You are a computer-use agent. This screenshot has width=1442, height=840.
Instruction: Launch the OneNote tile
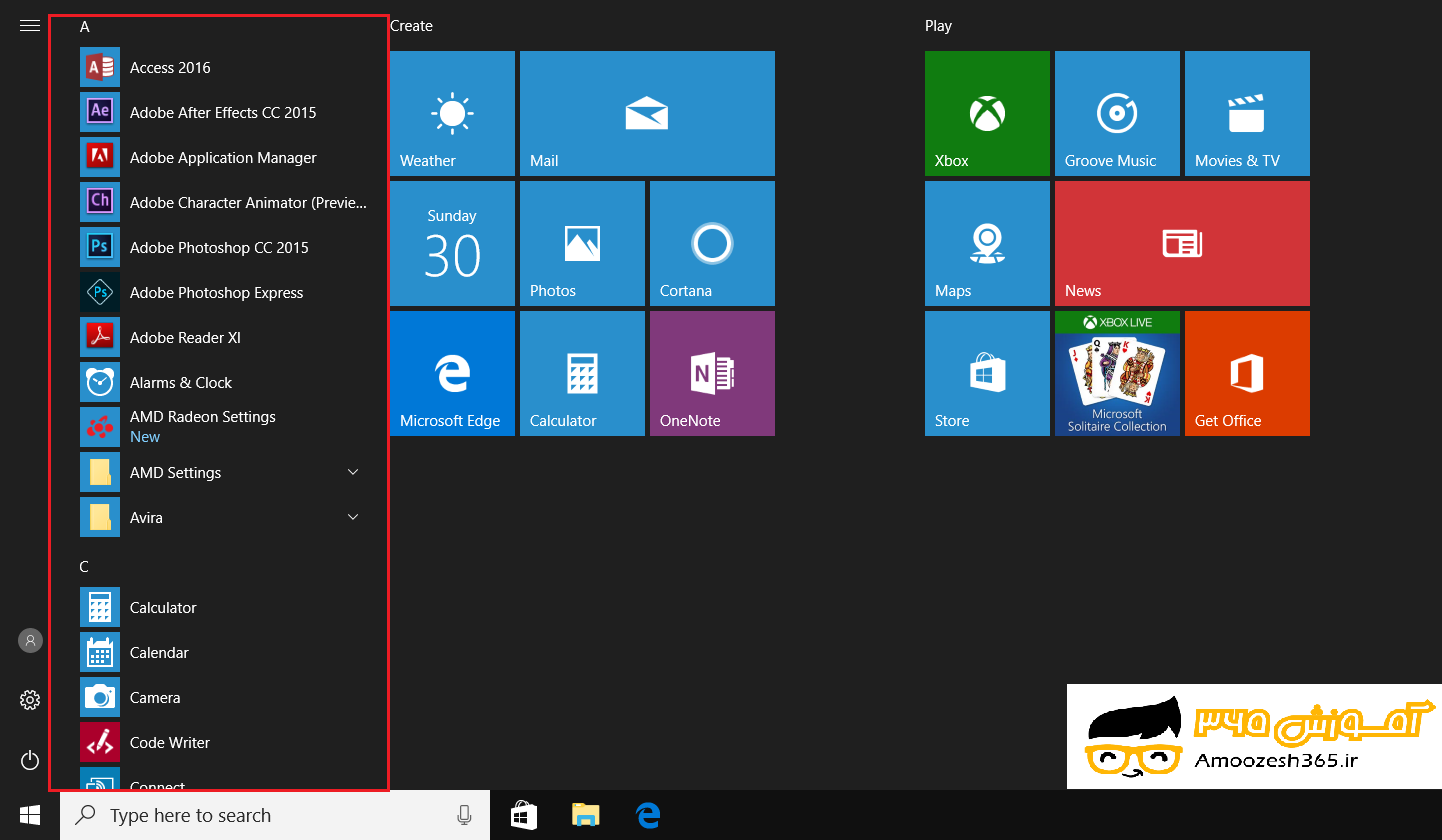pyautogui.click(x=712, y=374)
